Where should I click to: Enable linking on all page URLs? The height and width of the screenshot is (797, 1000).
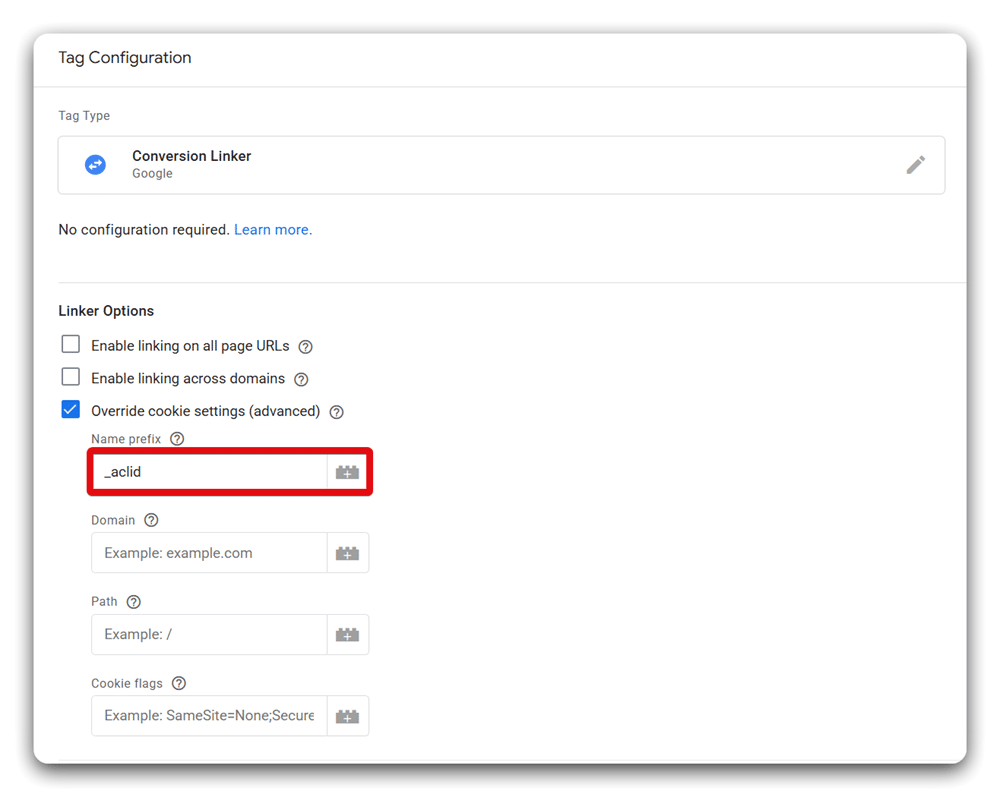pos(70,343)
